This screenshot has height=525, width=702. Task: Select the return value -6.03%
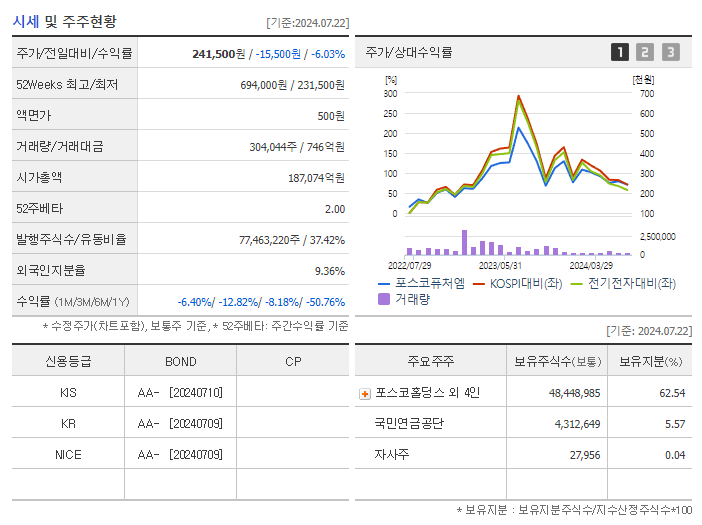coord(328,54)
